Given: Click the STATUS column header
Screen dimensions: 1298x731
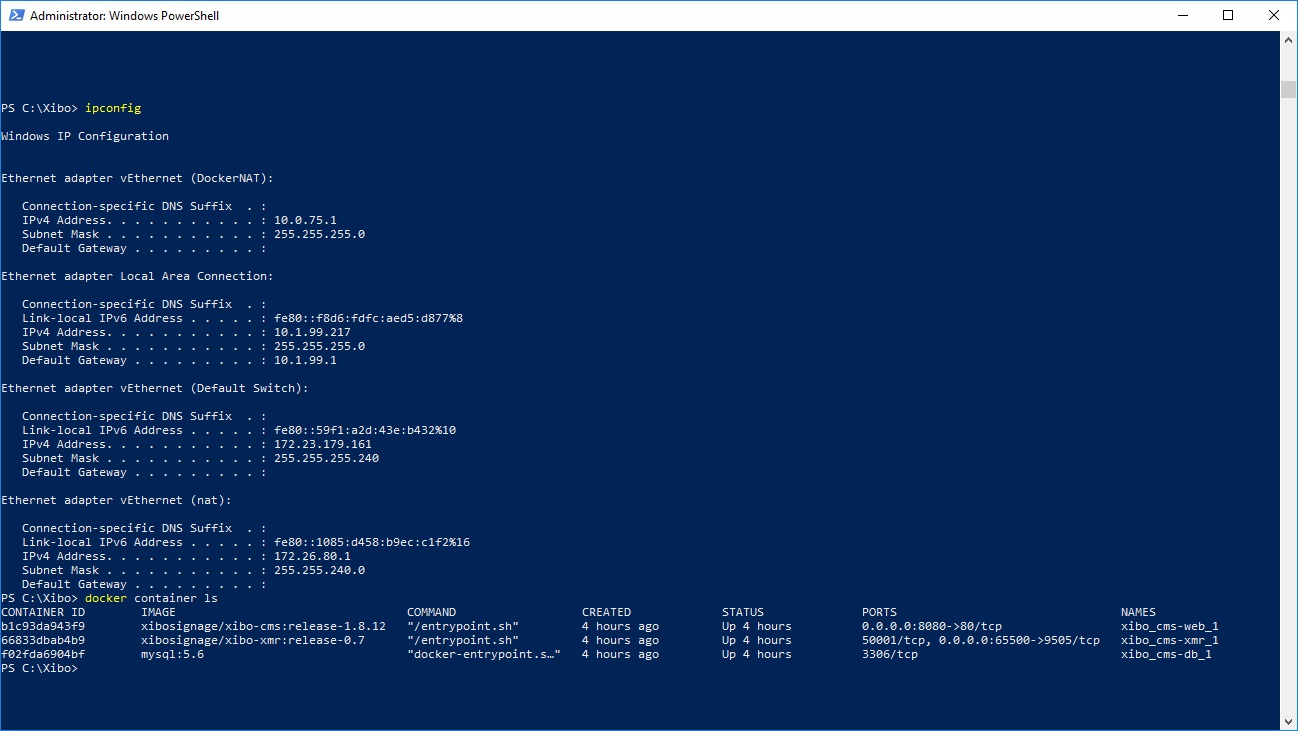Looking at the screenshot, I should tap(743, 612).
